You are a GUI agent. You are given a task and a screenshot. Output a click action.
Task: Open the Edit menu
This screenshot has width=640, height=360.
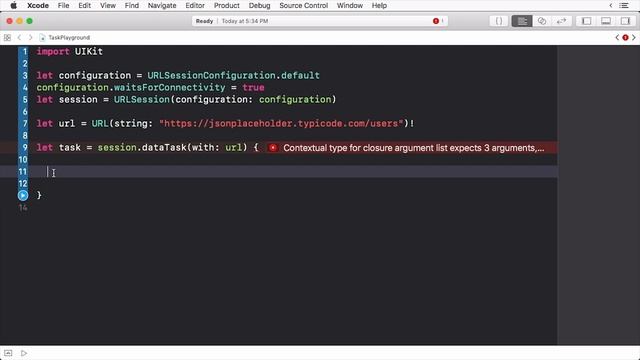click(x=84, y=5)
